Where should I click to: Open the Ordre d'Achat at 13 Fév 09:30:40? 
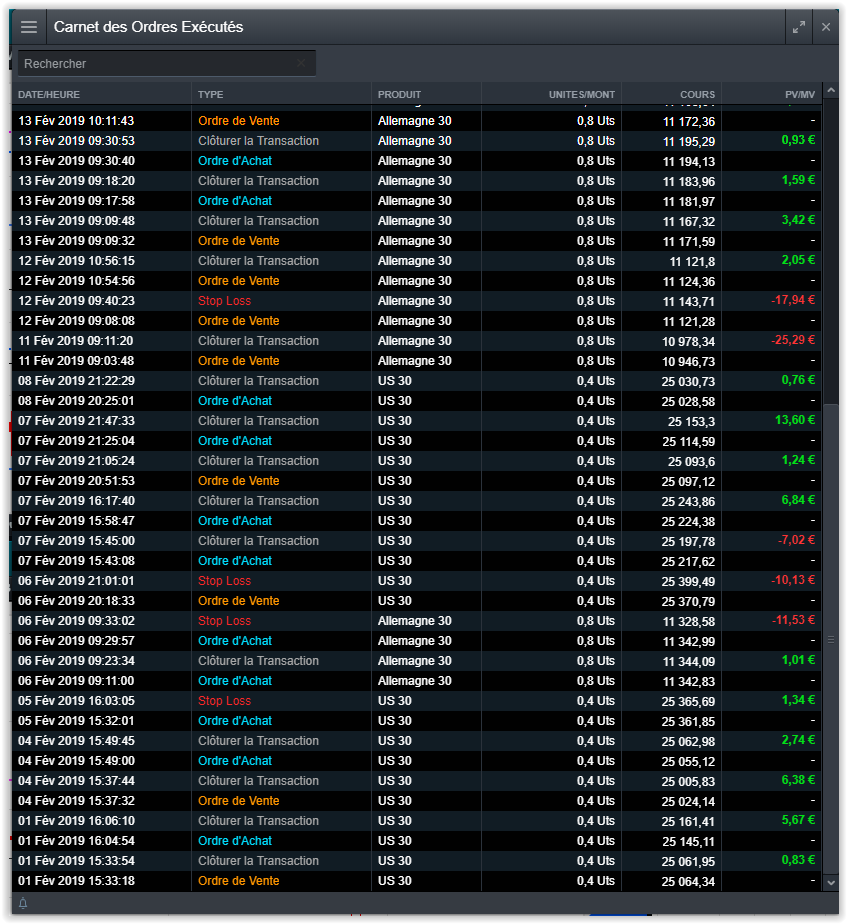click(x=235, y=161)
